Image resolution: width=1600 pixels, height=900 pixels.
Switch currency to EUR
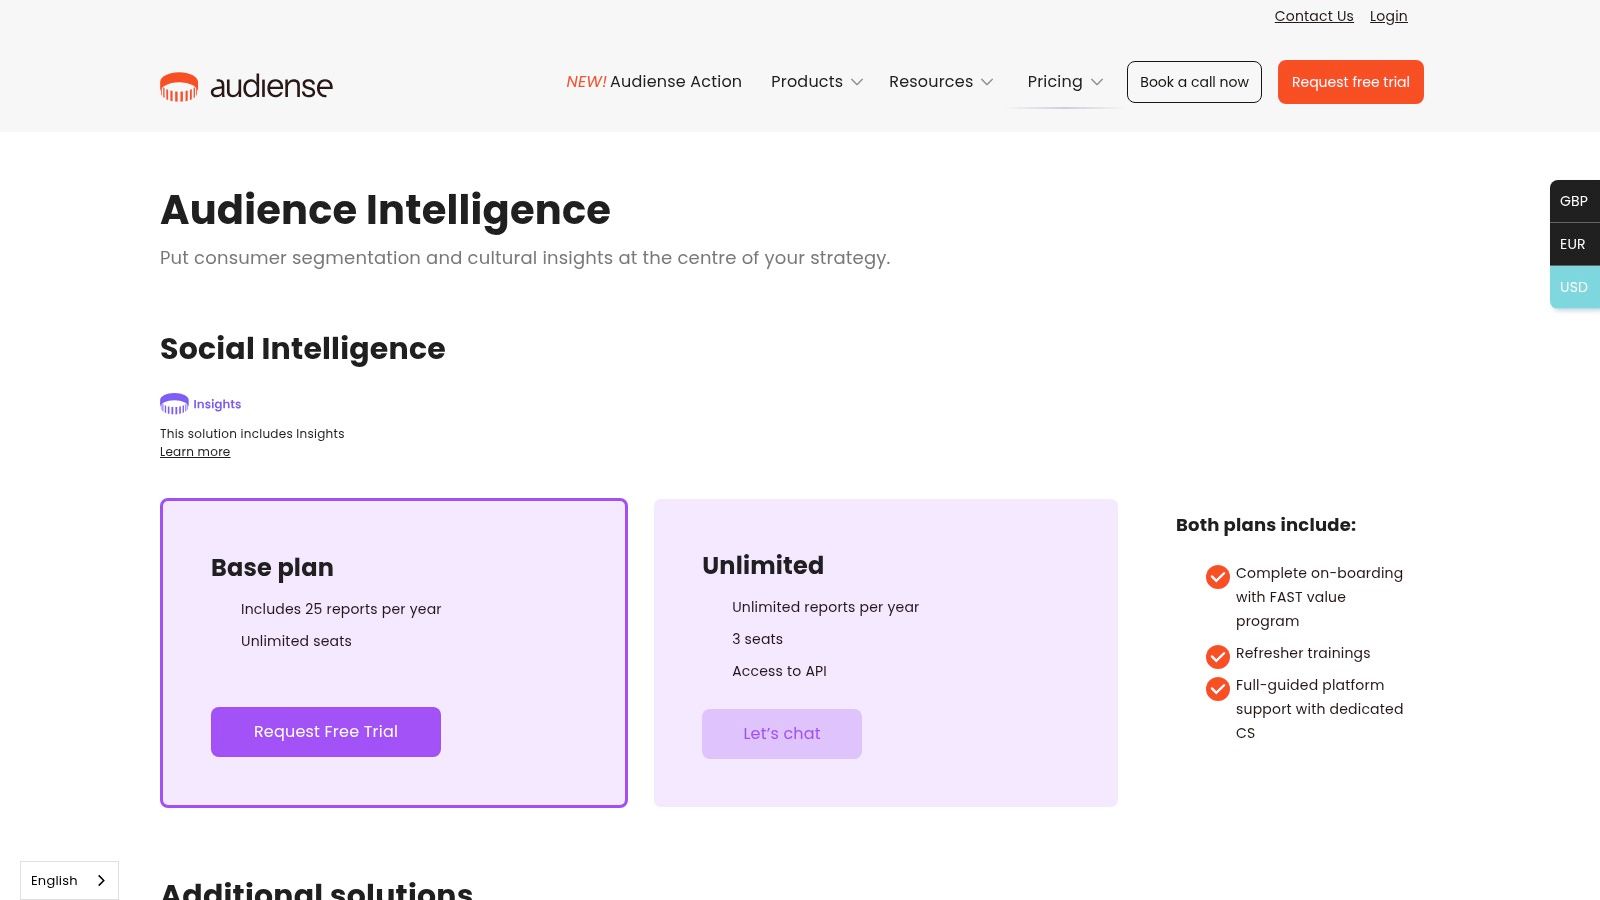[1574, 244]
